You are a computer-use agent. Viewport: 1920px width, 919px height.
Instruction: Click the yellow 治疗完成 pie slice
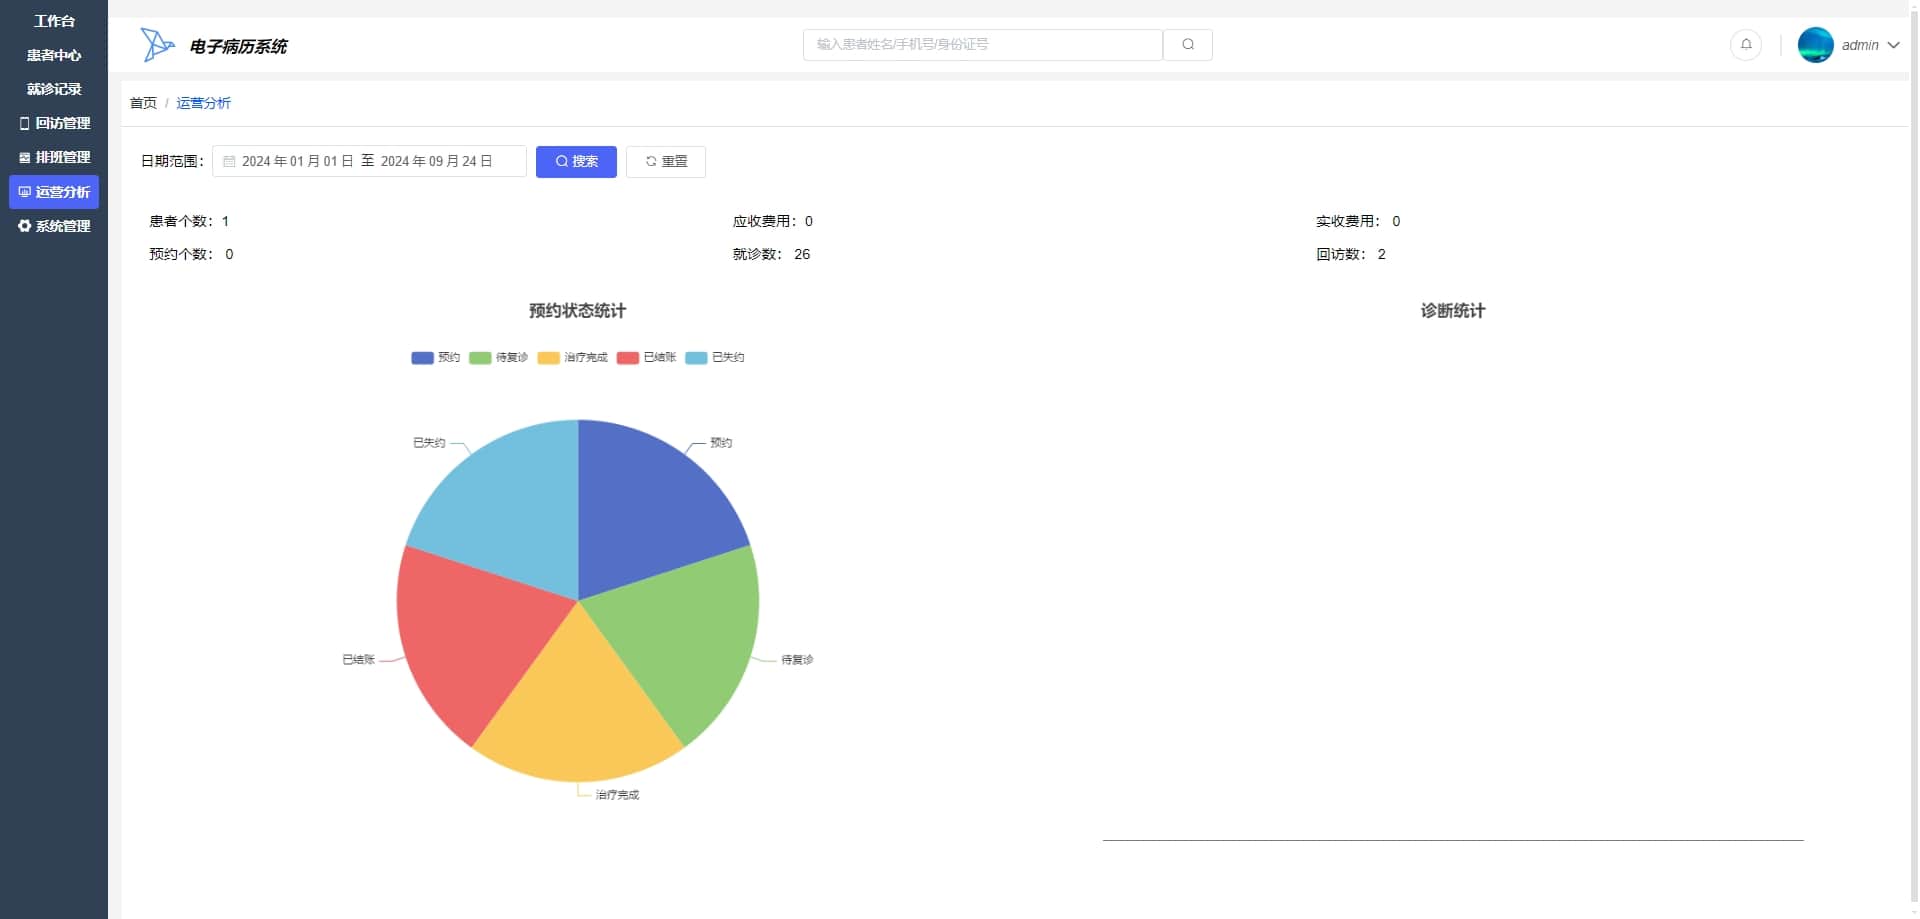(x=578, y=710)
